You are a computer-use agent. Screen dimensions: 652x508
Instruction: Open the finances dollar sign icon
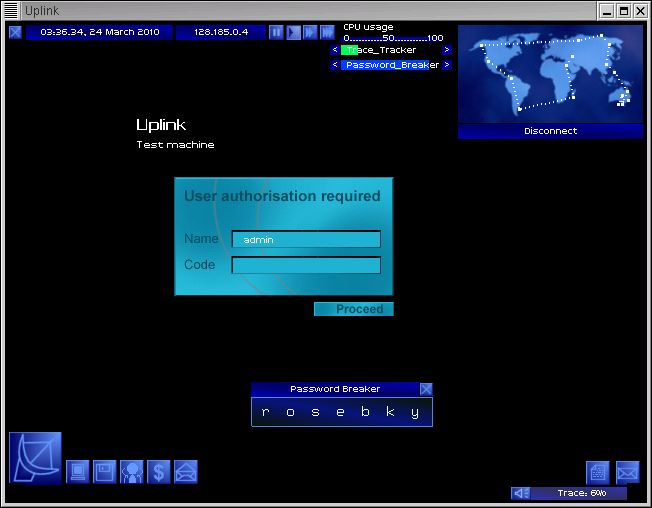pos(159,472)
